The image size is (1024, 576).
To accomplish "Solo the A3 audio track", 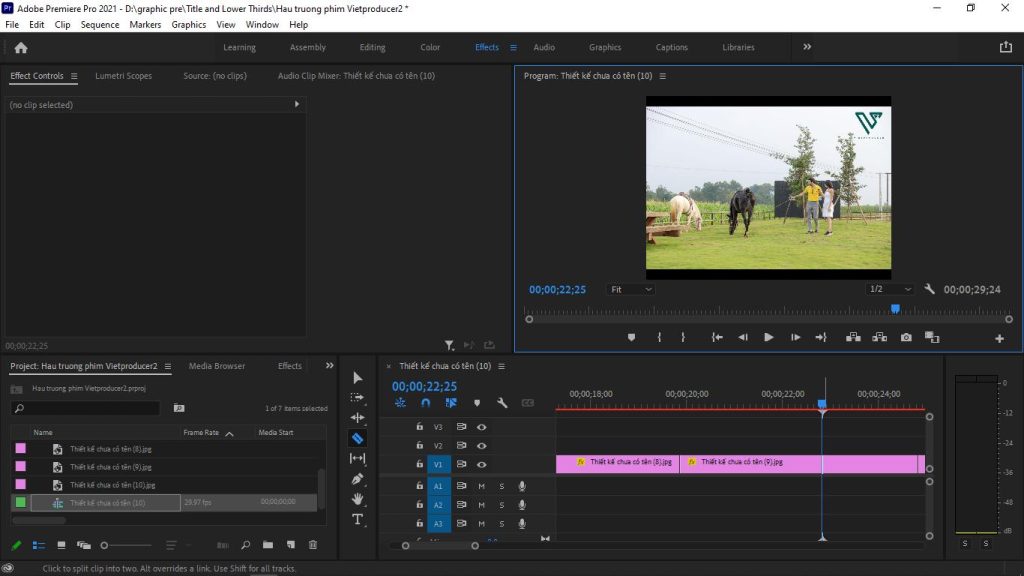I will point(501,524).
